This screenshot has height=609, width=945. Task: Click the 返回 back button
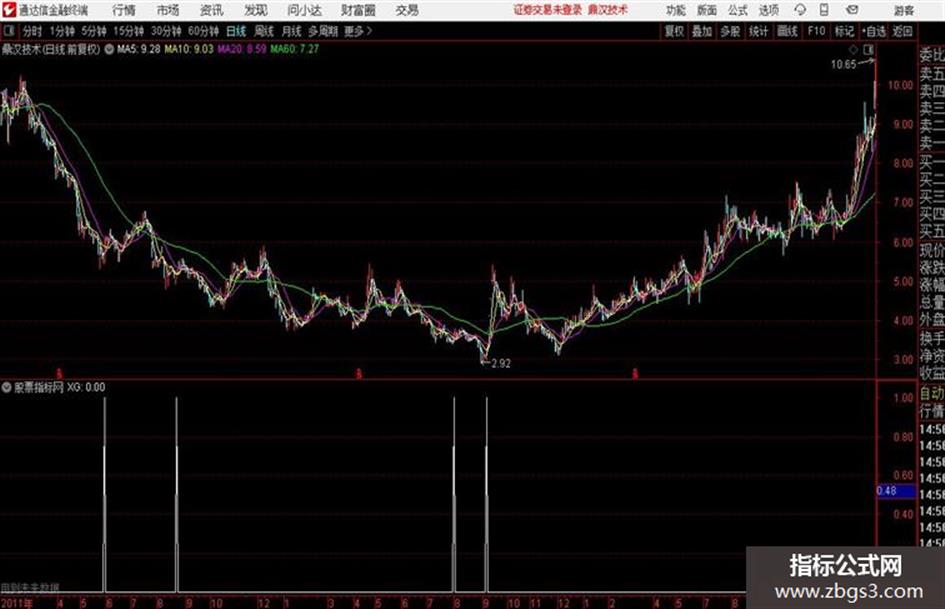902,31
